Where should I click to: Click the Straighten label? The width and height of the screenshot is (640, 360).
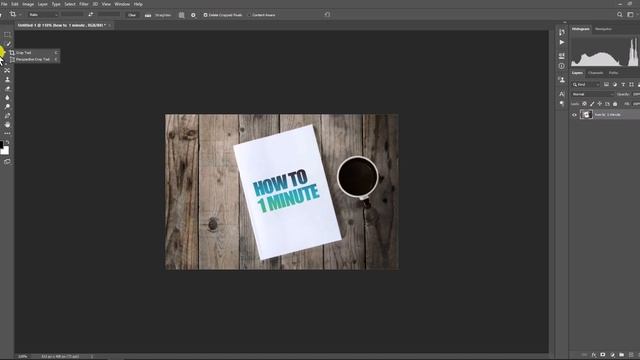[x=163, y=15]
